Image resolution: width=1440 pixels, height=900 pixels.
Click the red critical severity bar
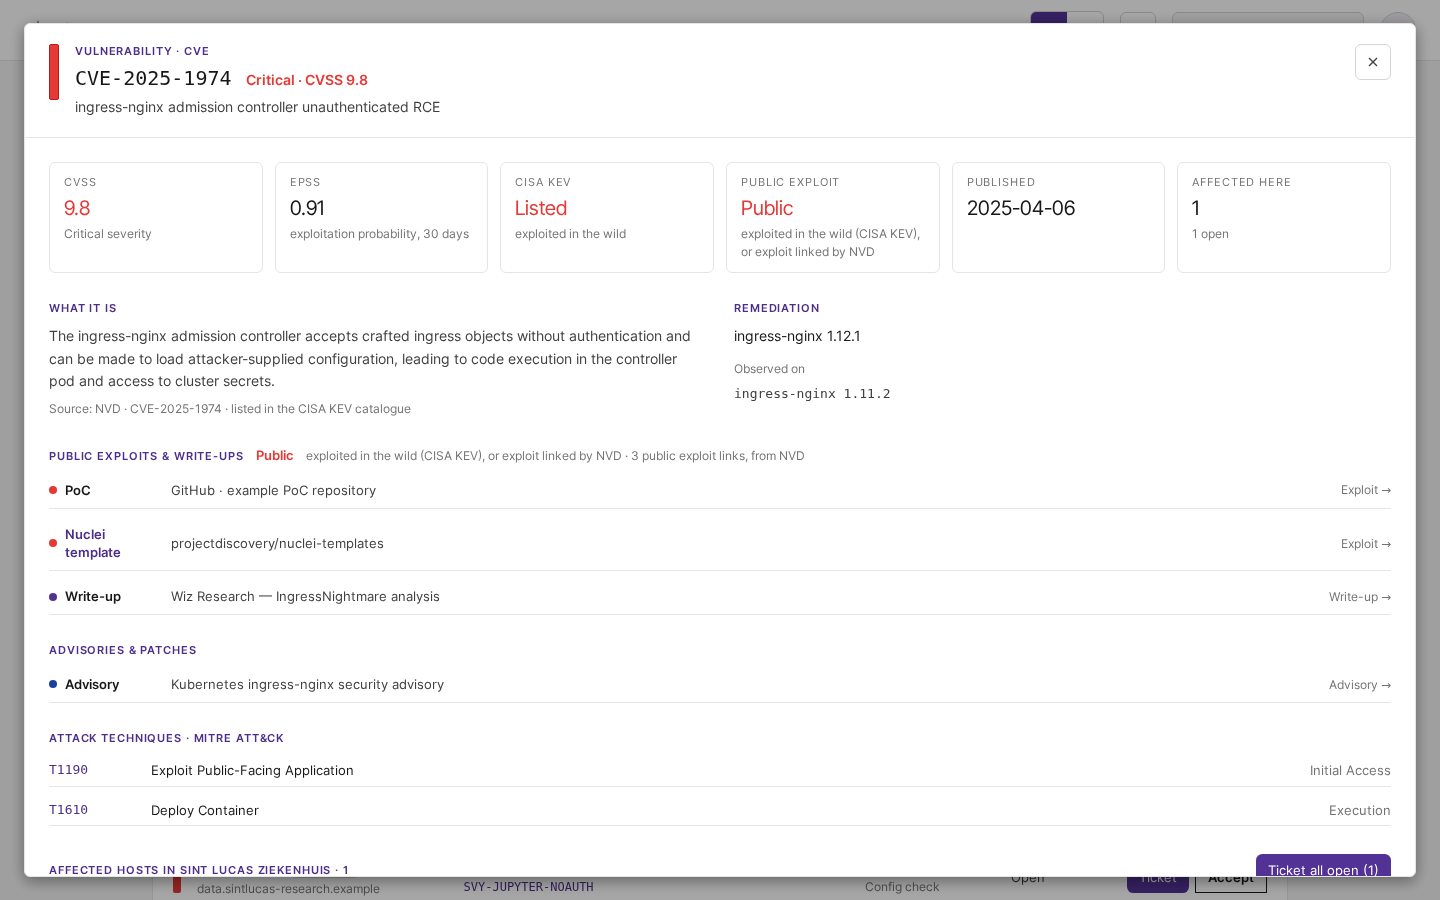point(54,72)
